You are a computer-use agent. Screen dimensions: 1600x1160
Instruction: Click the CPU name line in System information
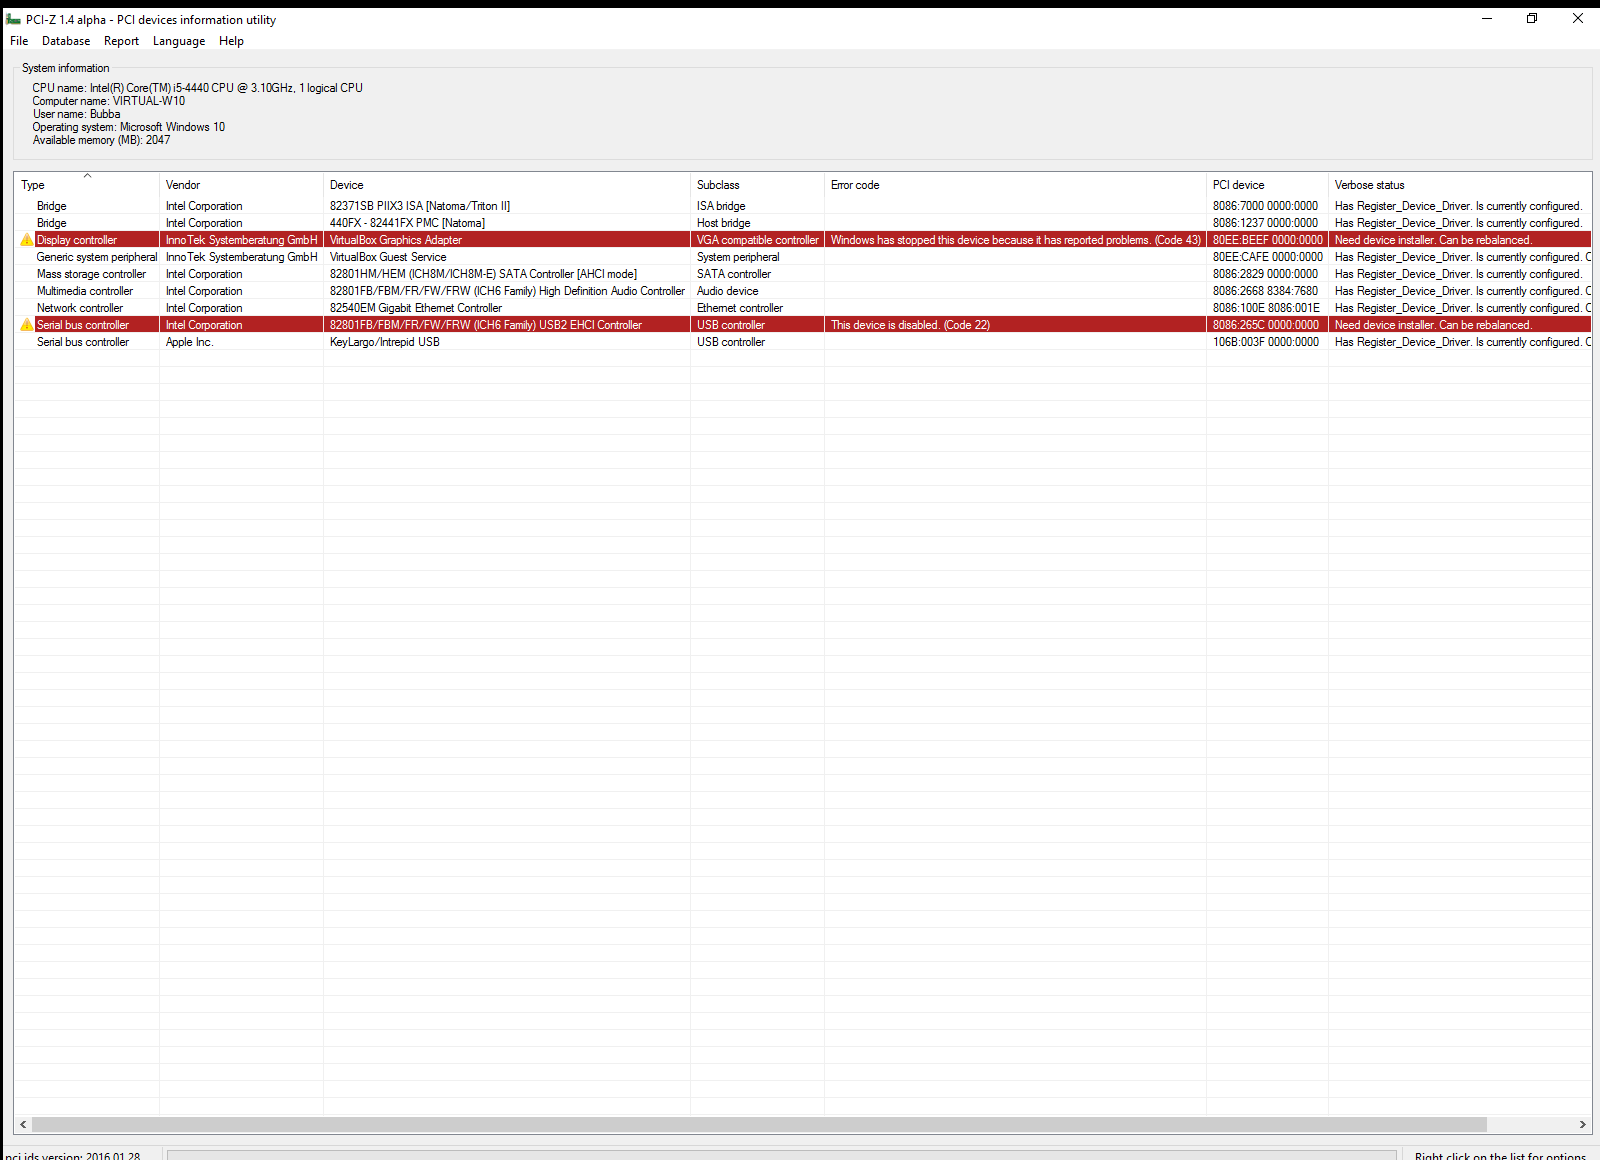(x=198, y=88)
